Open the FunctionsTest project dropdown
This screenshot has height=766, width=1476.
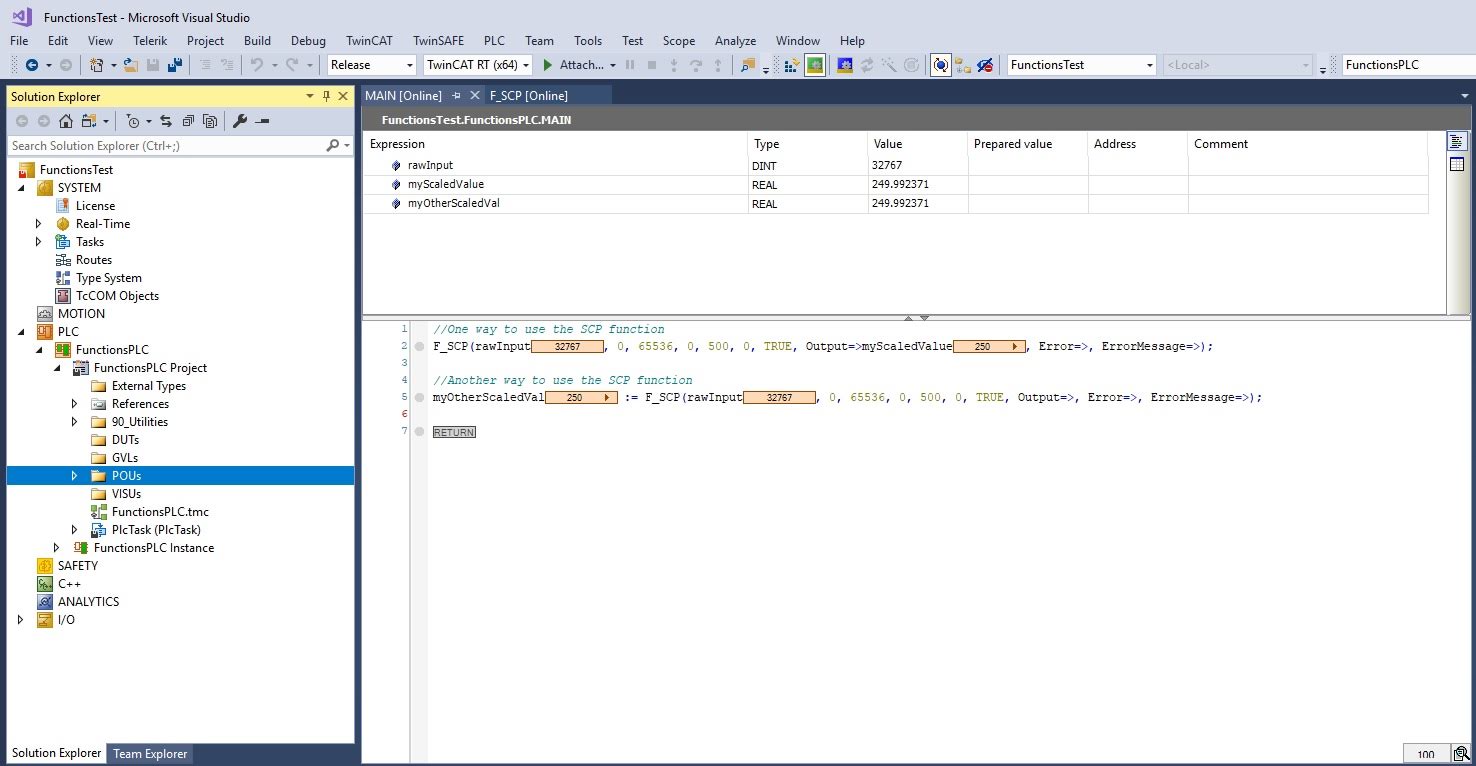[x=1149, y=65]
